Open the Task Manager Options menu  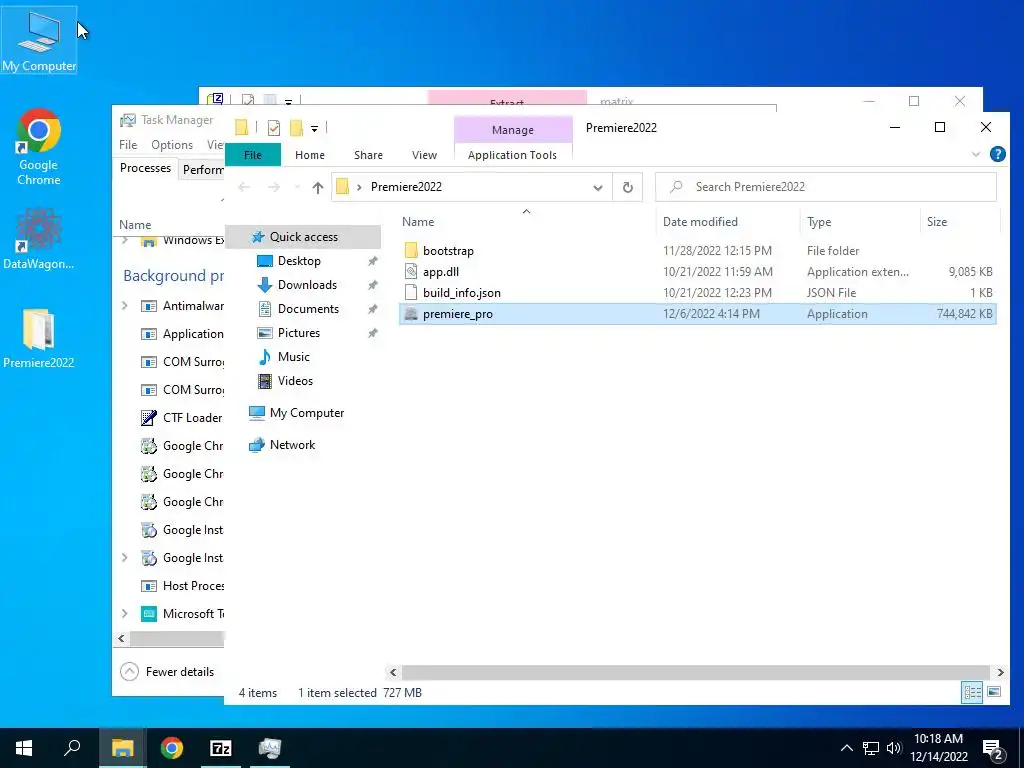coord(172,145)
